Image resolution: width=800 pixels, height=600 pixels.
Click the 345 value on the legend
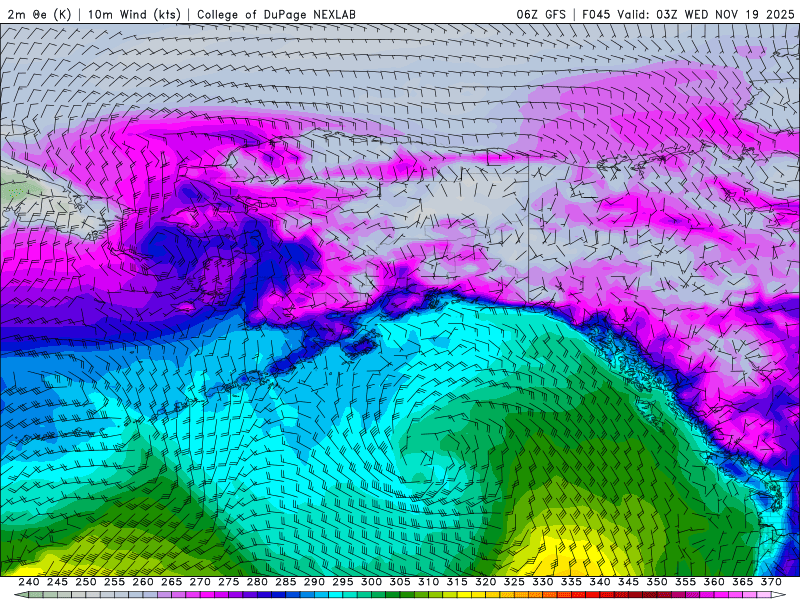[629, 582]
